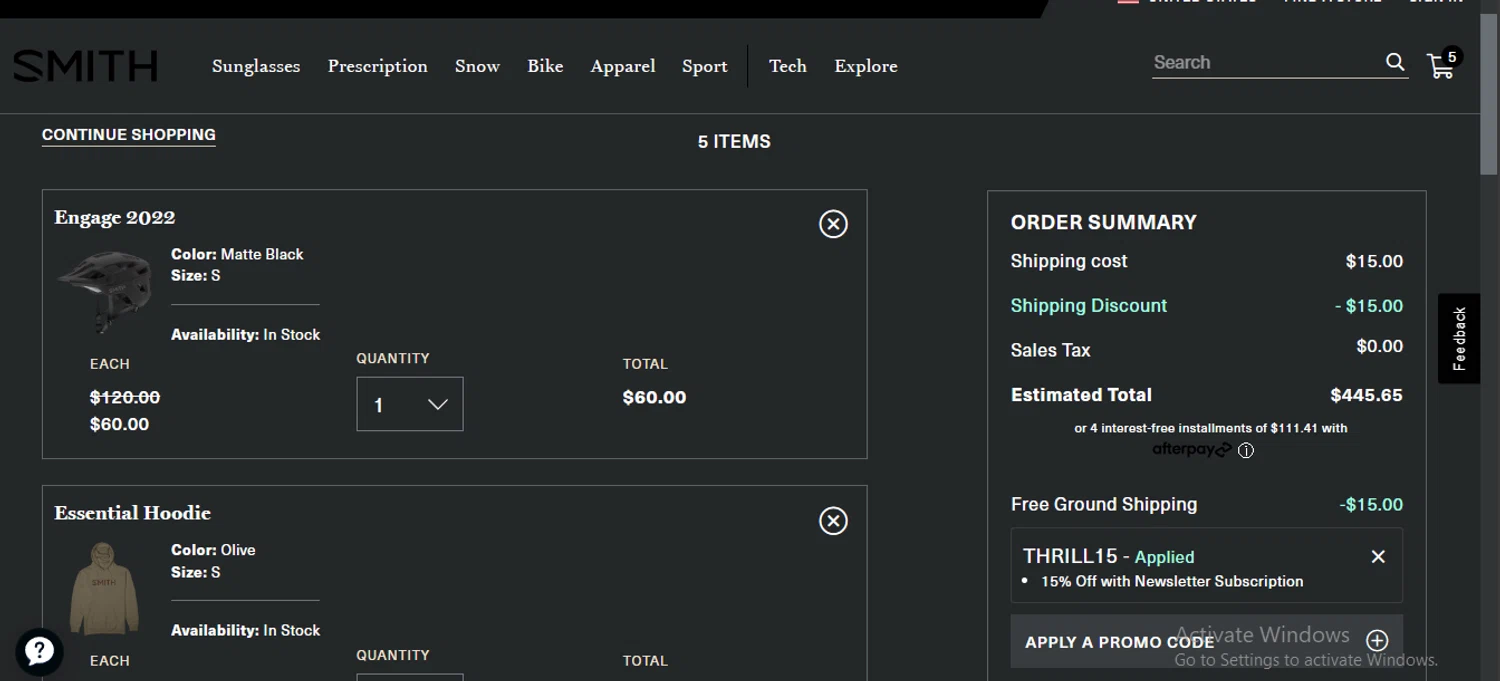The image size is (1500, 681).
Task: Click the Engage 2022 helmet thumbnail
Action: point(106,291)
